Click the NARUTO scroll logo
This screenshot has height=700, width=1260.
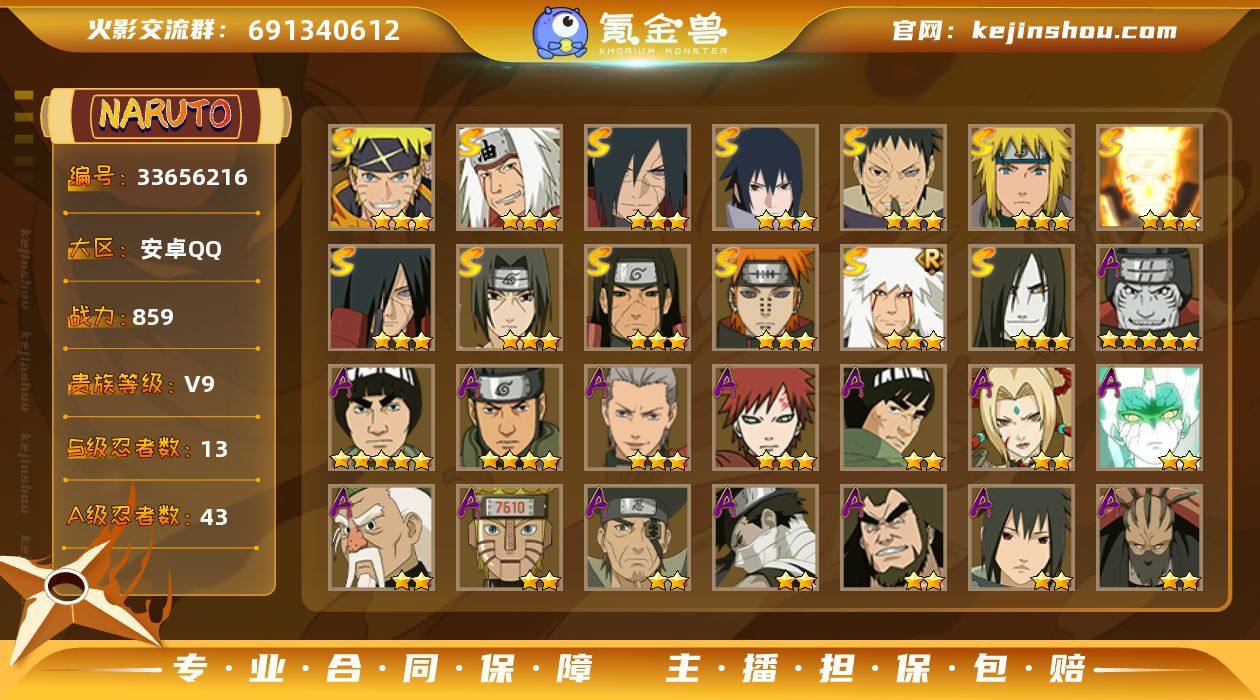(x=165, y=114)
